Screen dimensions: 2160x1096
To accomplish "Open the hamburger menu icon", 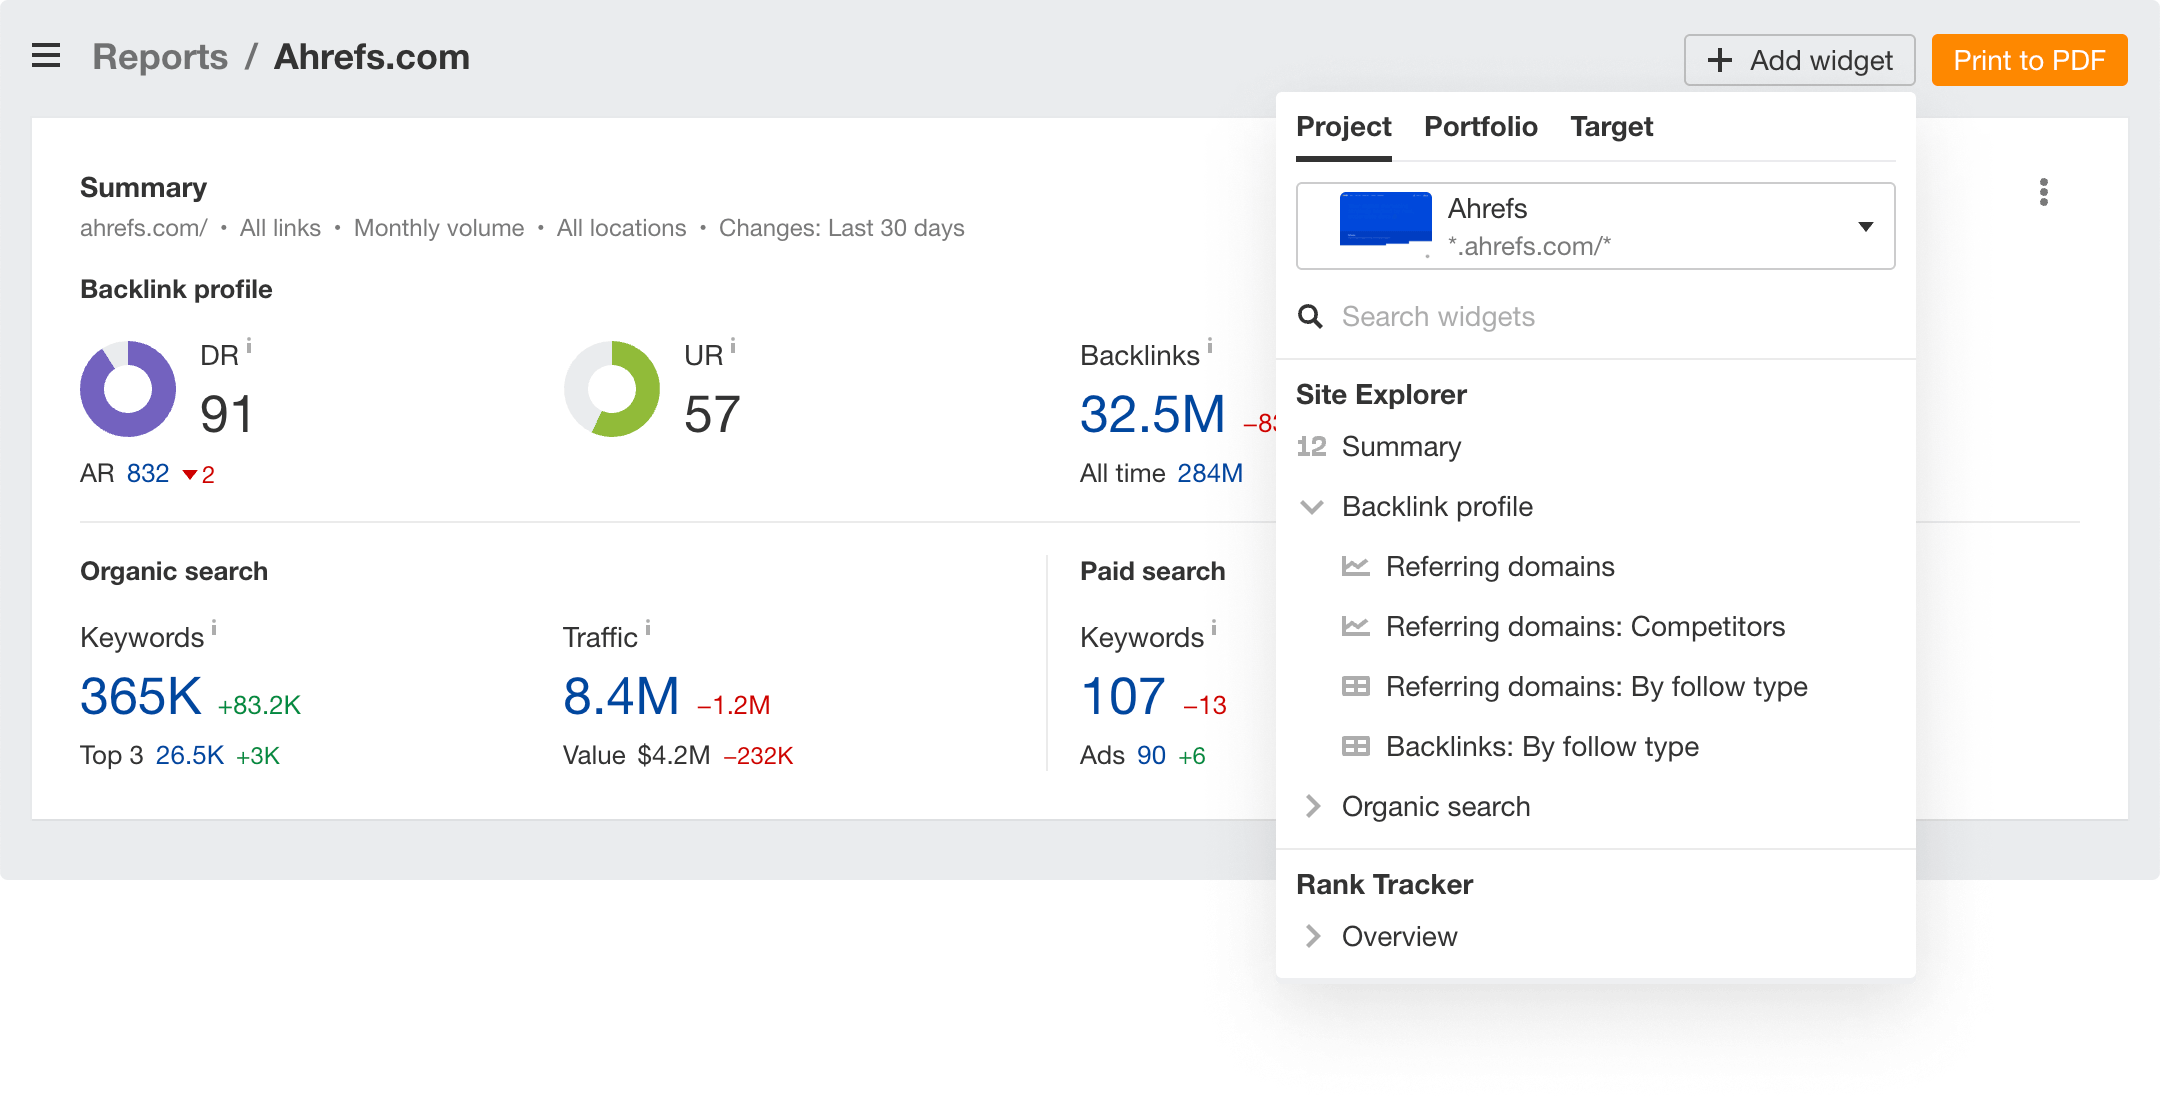I will pos(46,56).
